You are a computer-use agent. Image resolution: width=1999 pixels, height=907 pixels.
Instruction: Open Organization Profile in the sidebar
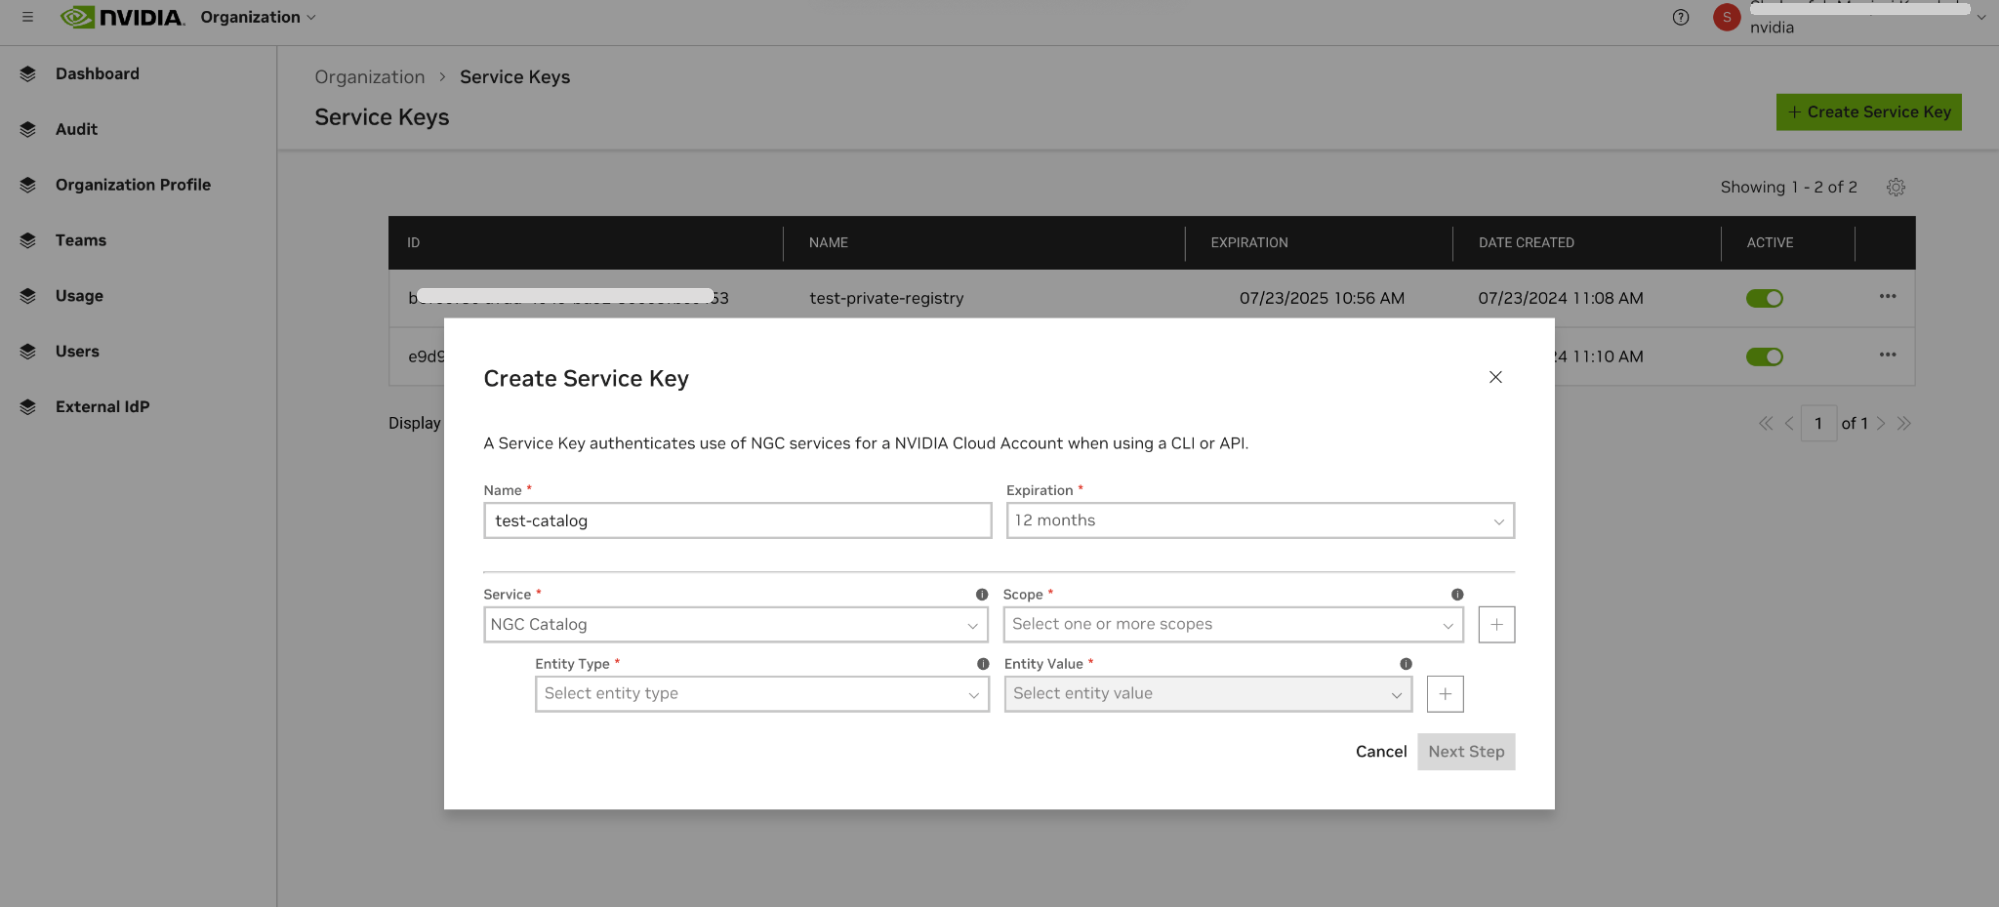click(133, 185)
